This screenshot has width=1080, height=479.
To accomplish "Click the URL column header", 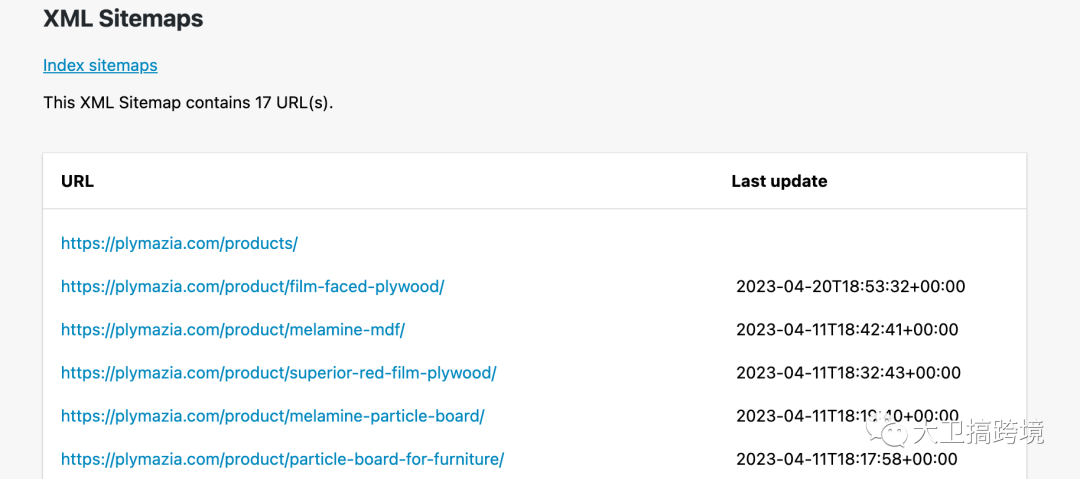I will coord(77,181).
